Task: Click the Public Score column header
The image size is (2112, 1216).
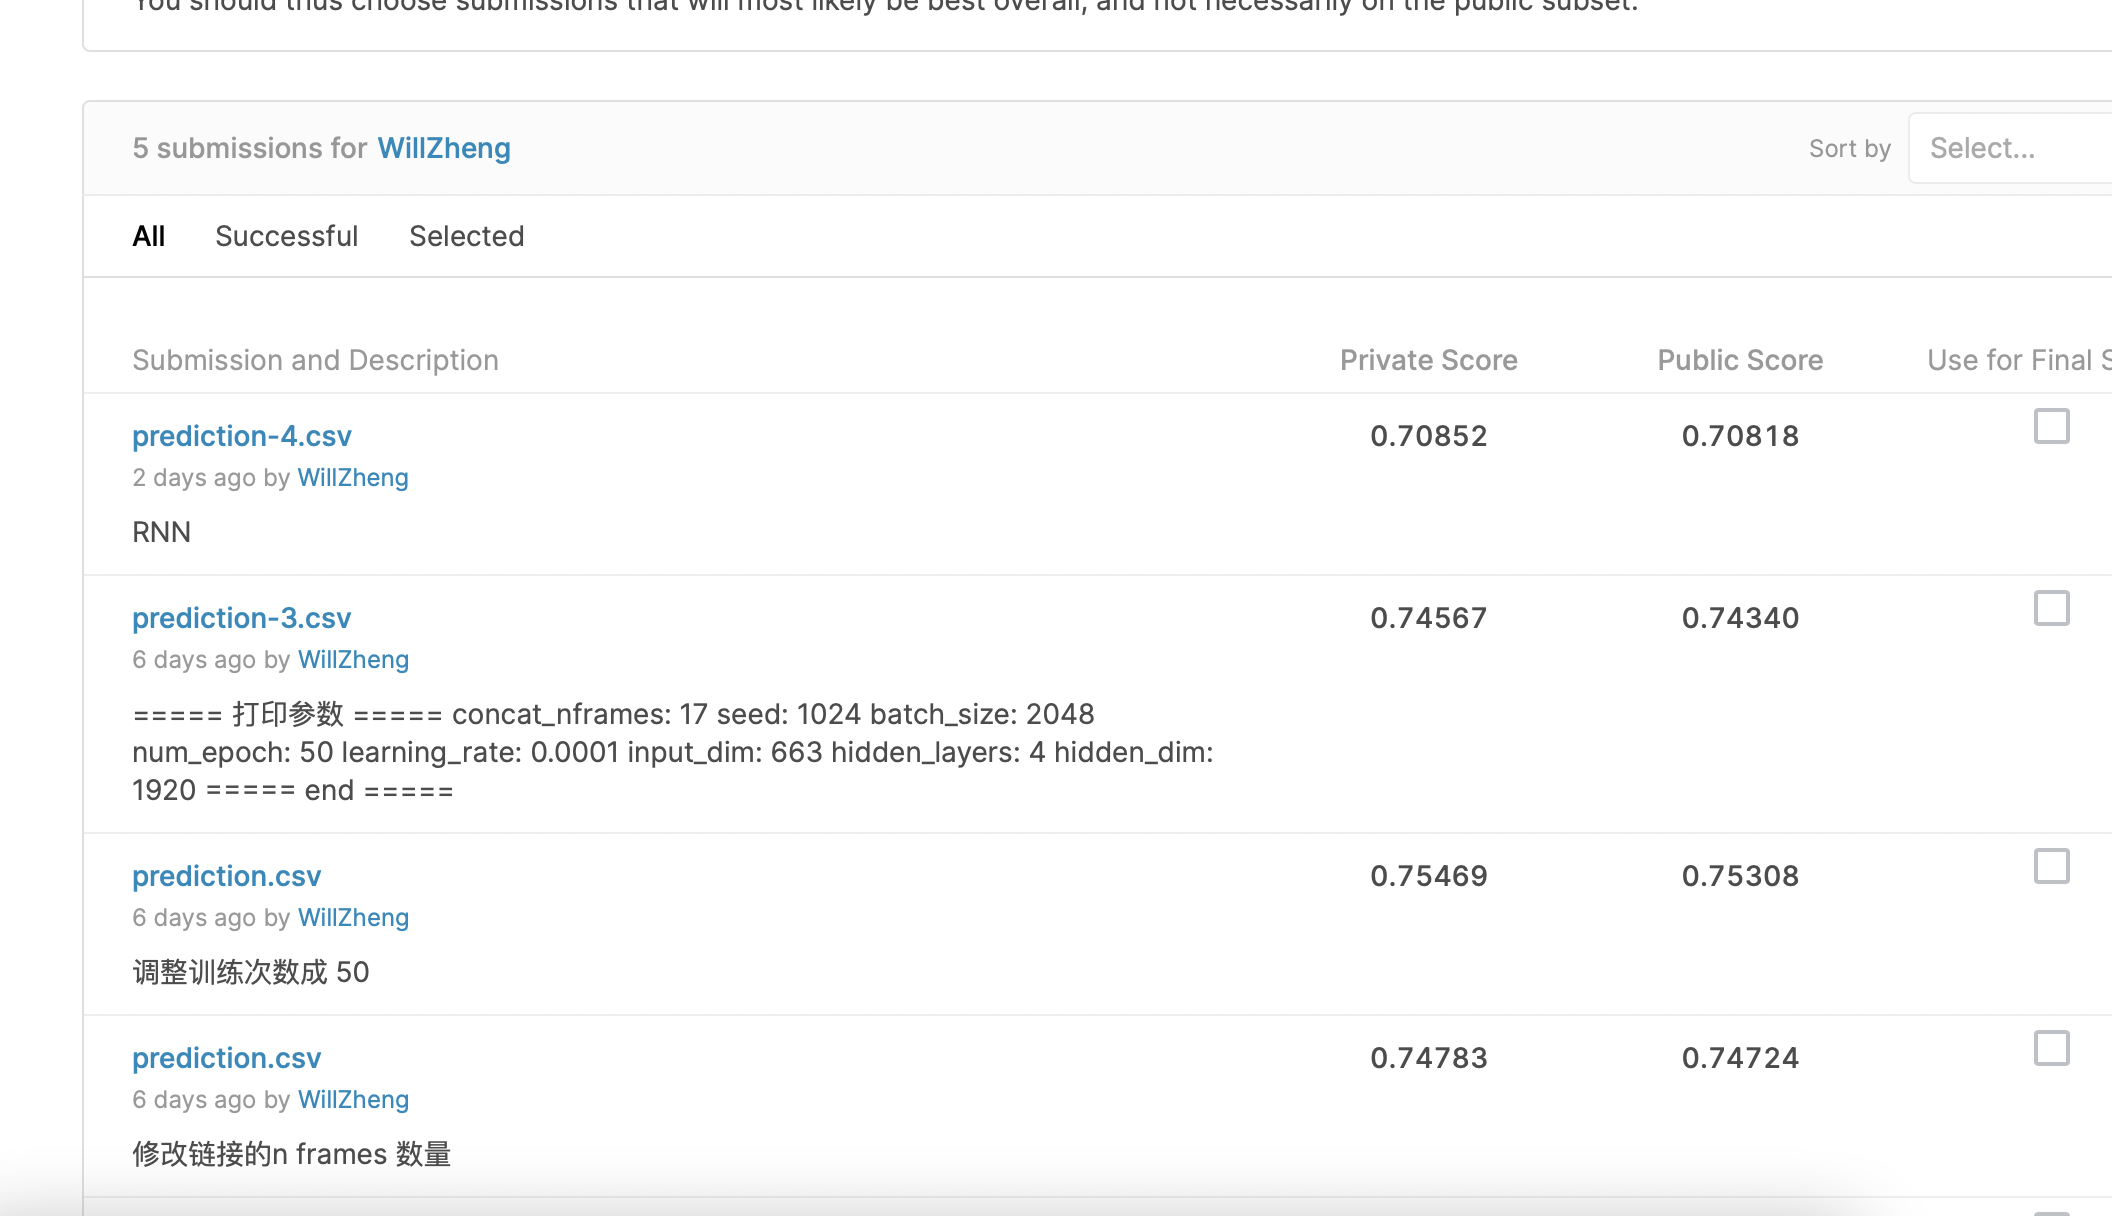Action: coord(1740,361)
